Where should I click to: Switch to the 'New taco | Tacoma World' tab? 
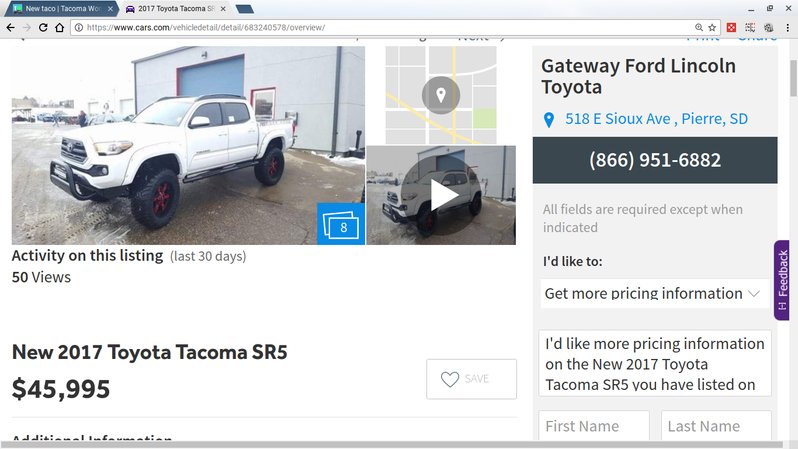coord(60,9)
